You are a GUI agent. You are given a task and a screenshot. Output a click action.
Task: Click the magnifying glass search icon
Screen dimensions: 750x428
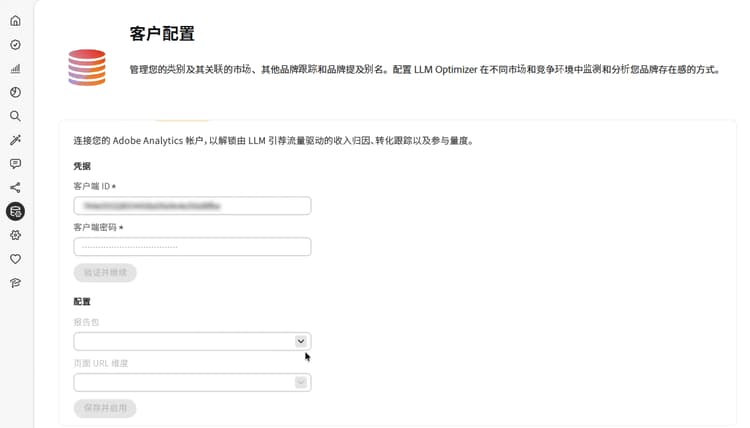point(15,116)
